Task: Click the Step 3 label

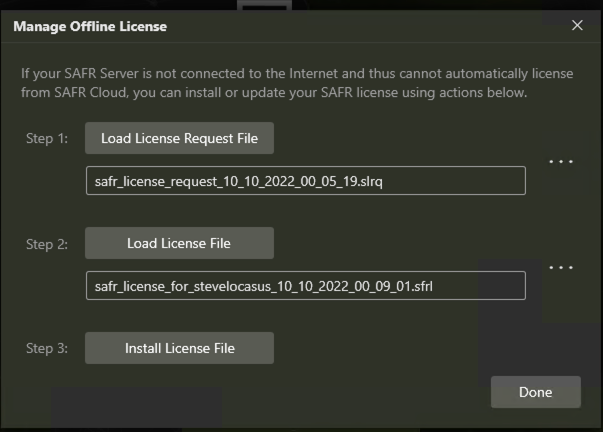Action: 47,348
